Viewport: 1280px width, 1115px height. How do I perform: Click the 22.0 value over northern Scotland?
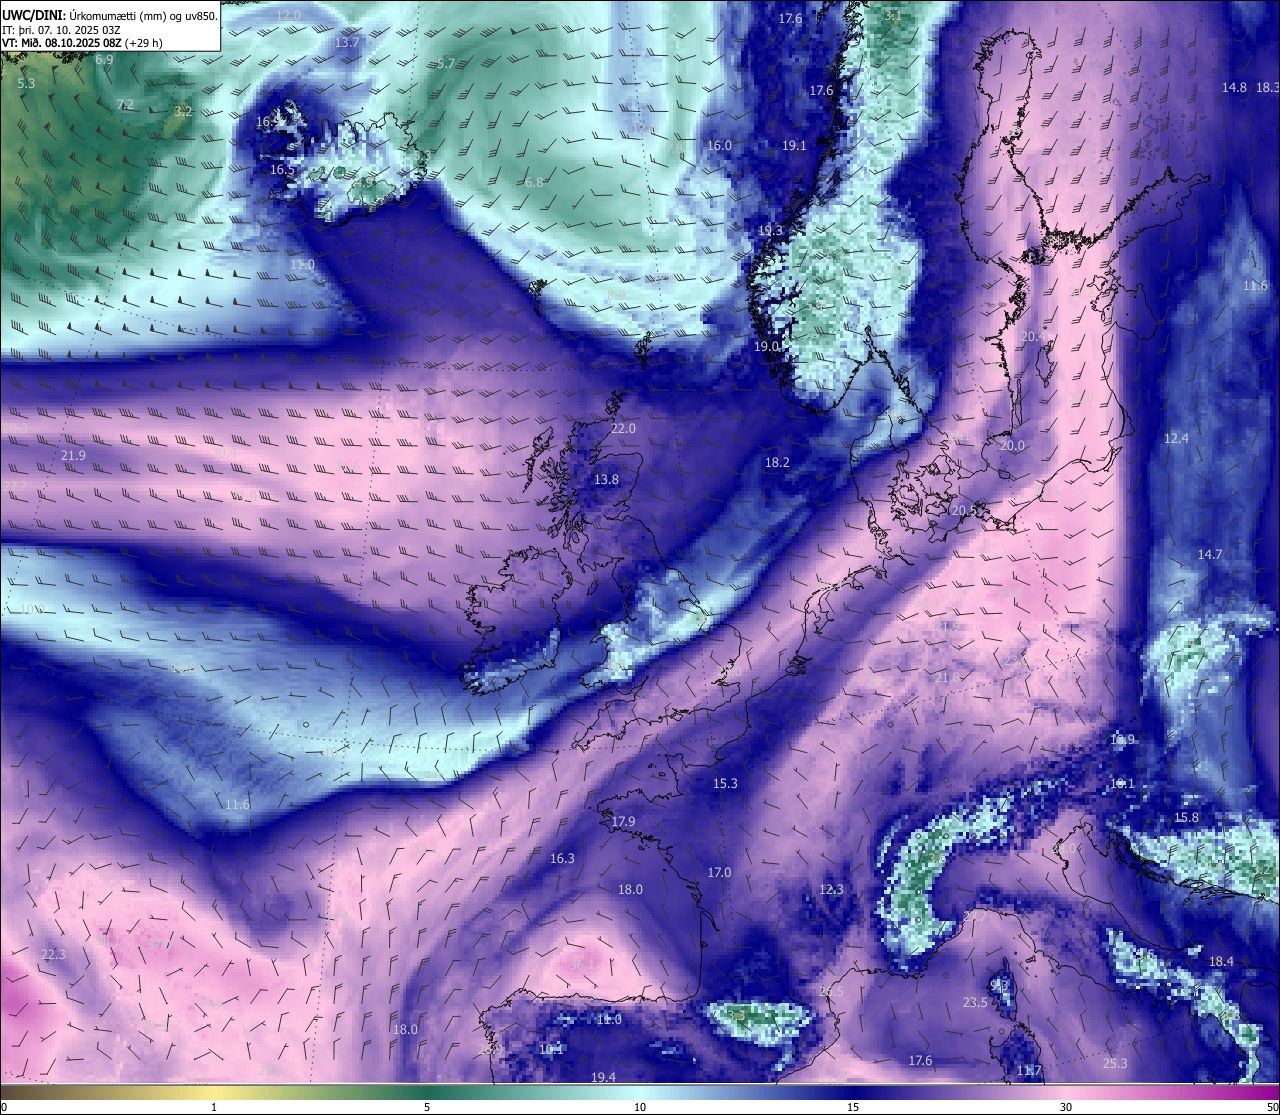pyautogui.click(x=623, y=428)
